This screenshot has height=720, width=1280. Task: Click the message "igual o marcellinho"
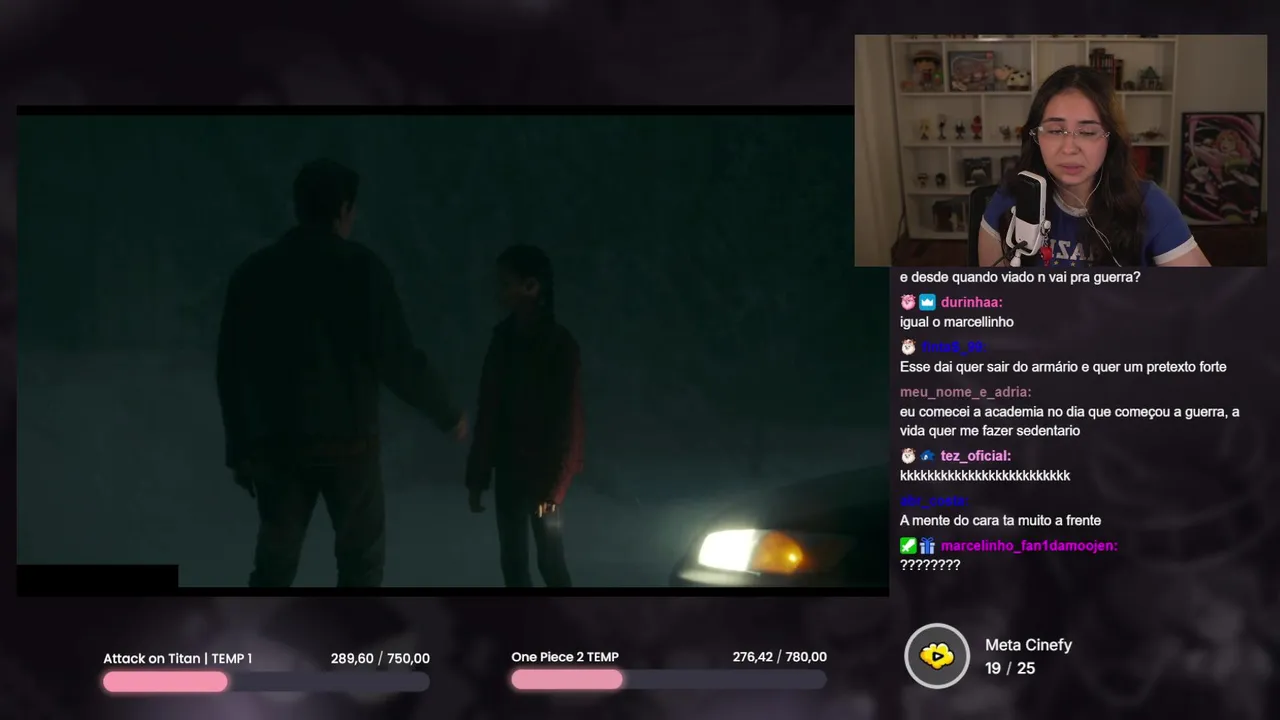click(x=957, y=322)
